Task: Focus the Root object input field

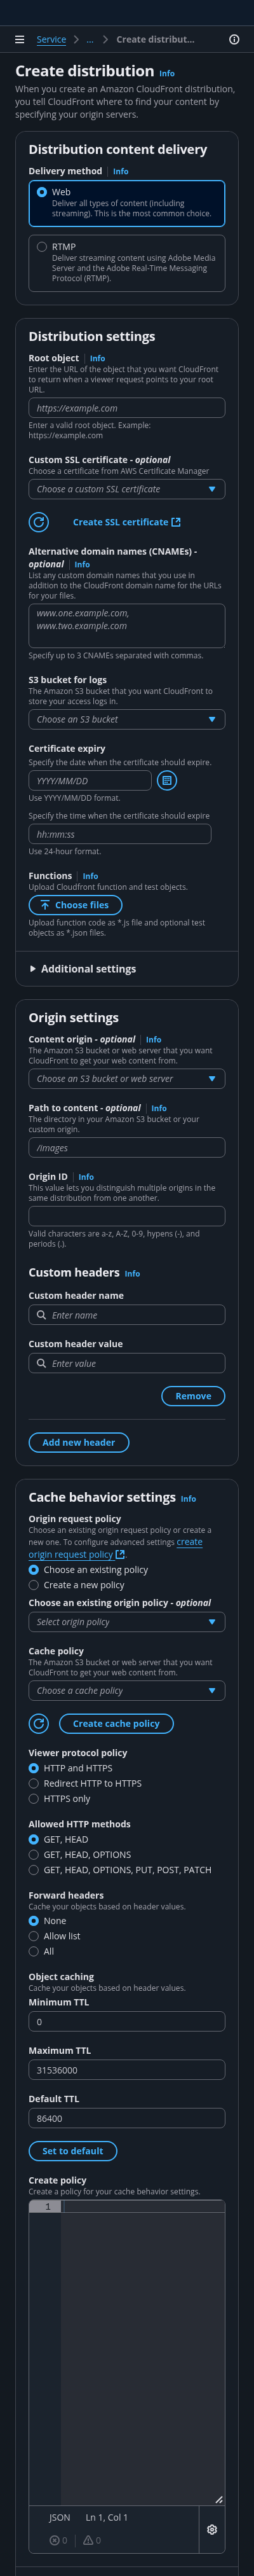Action: tap(127, 408)
